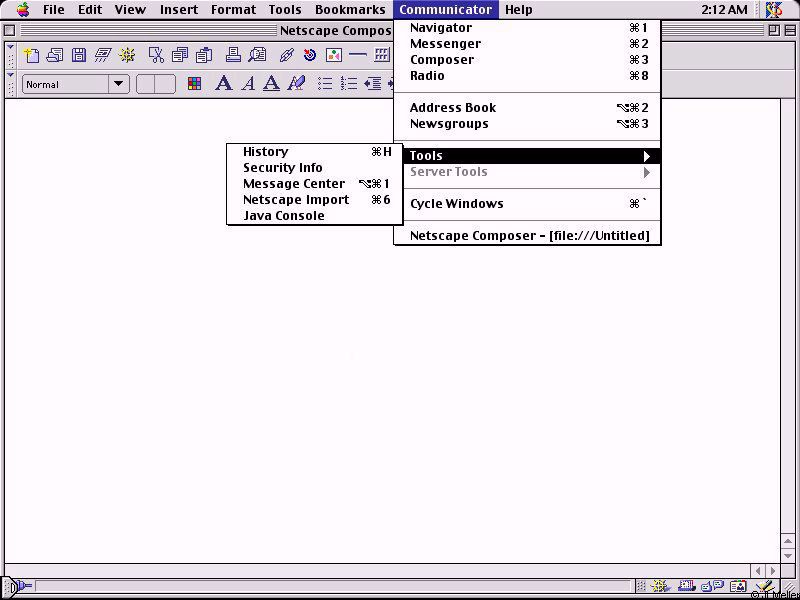
Task: Choose History in the Tools submenu
Action: [315, 152]
